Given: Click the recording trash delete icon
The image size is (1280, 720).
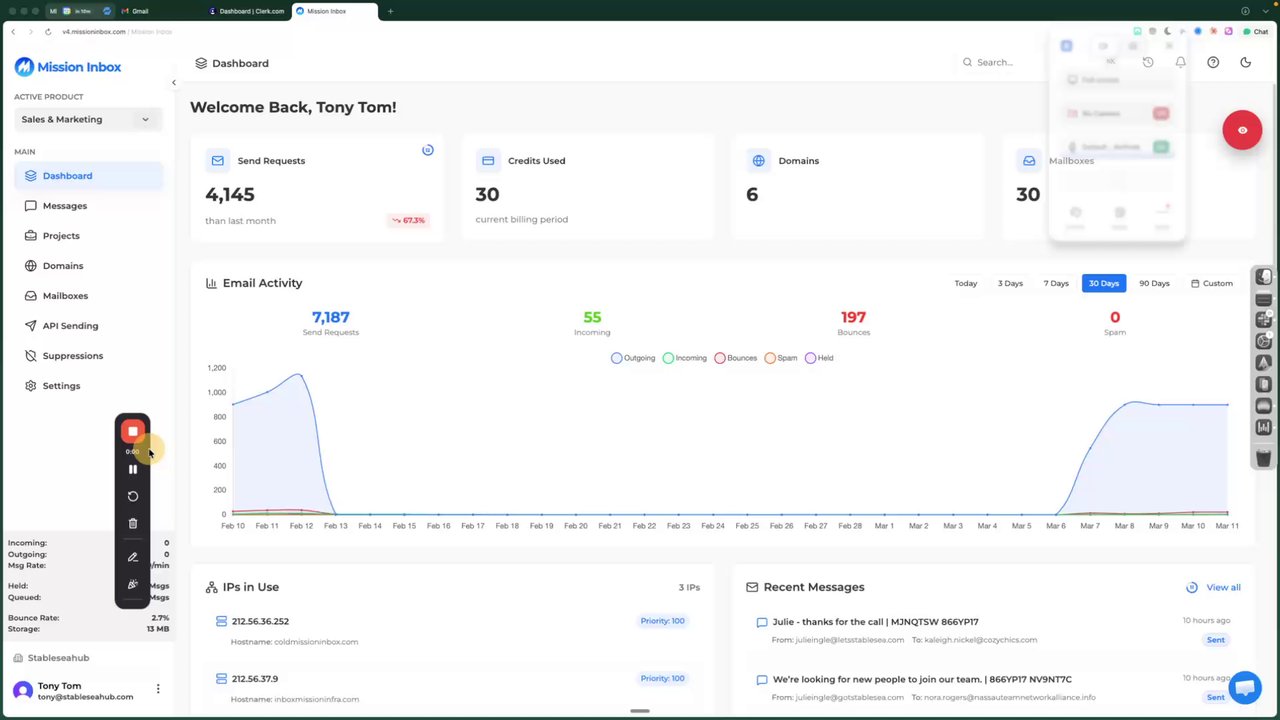Looking at the screenshot, I should click(132, 523).
